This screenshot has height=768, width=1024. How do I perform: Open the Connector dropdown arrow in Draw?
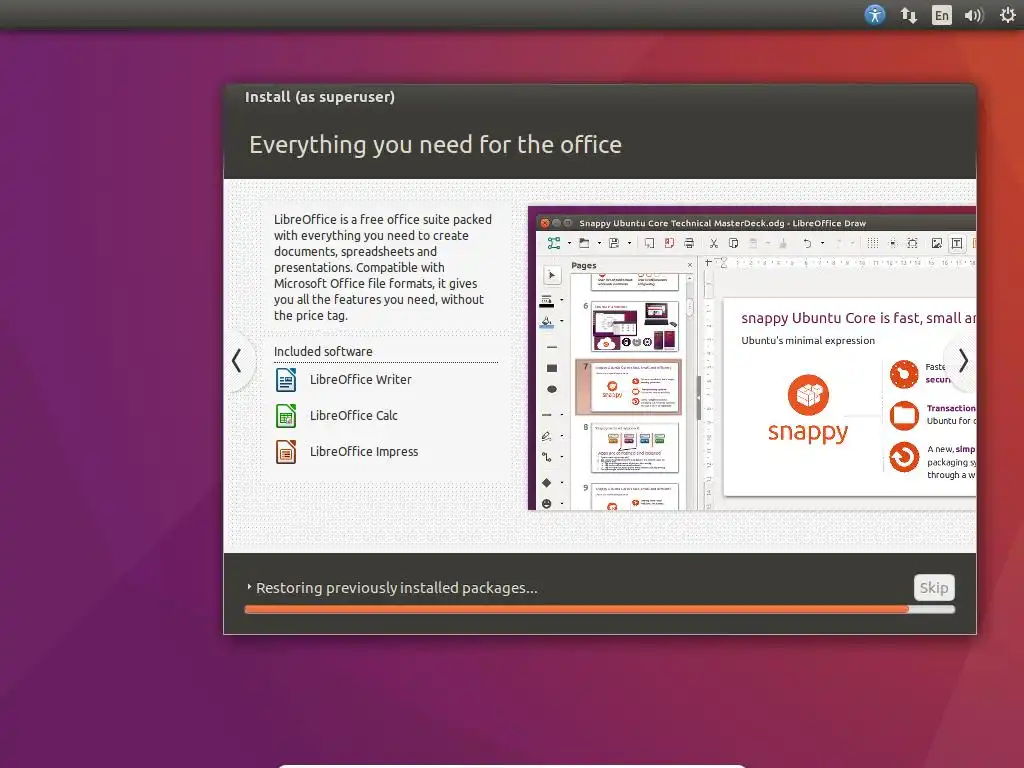(562, 457)
